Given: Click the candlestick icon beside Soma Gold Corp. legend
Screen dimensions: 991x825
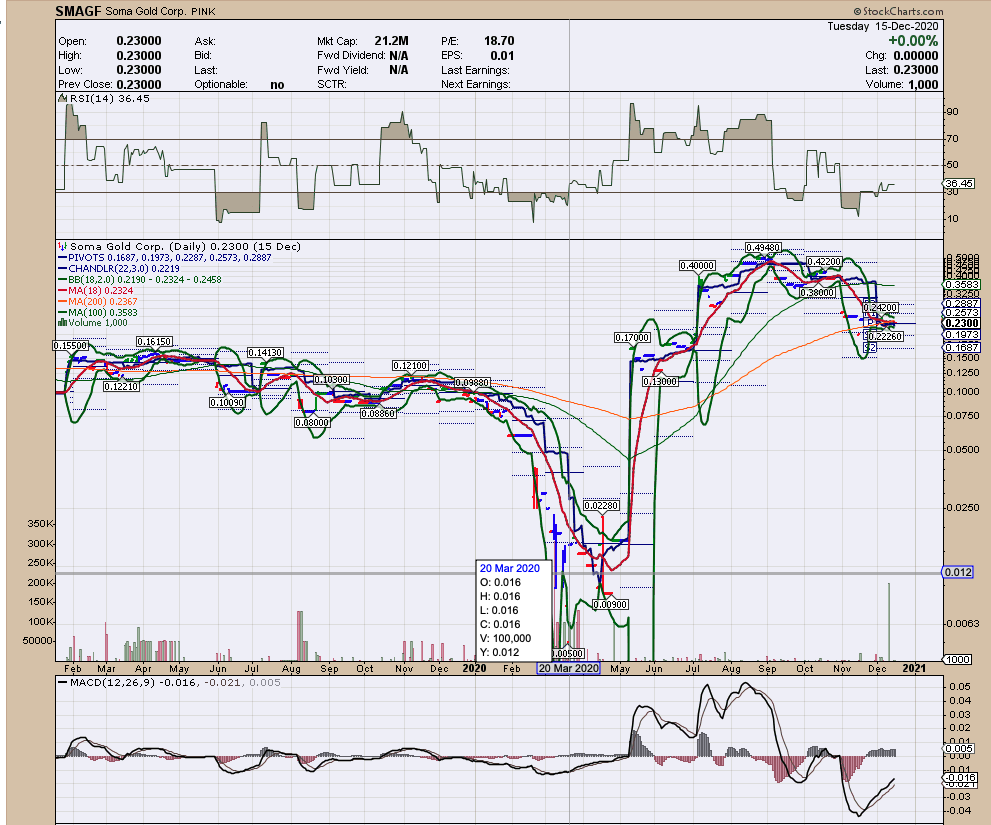Looking at the screenshot, I should tap(62, 246).
